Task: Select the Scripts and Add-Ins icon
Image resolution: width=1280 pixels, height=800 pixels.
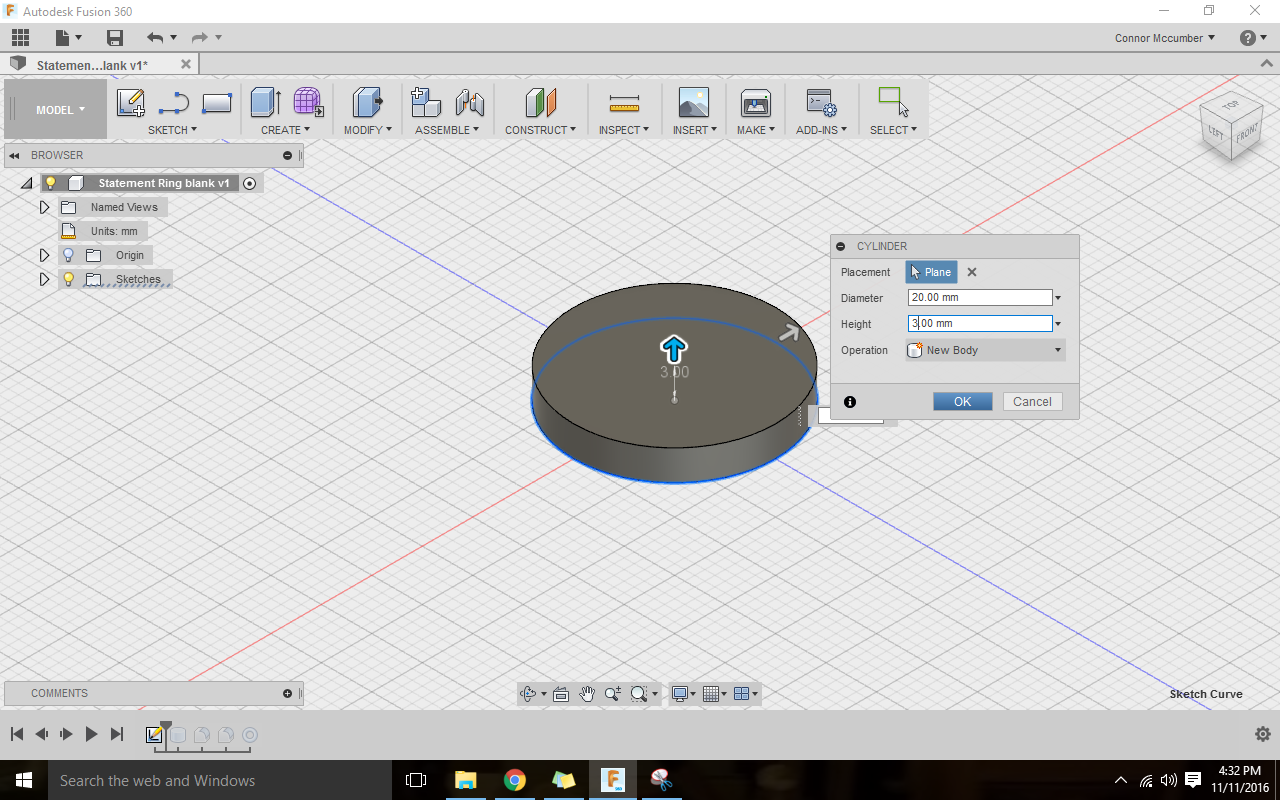Action: (821, 102)
